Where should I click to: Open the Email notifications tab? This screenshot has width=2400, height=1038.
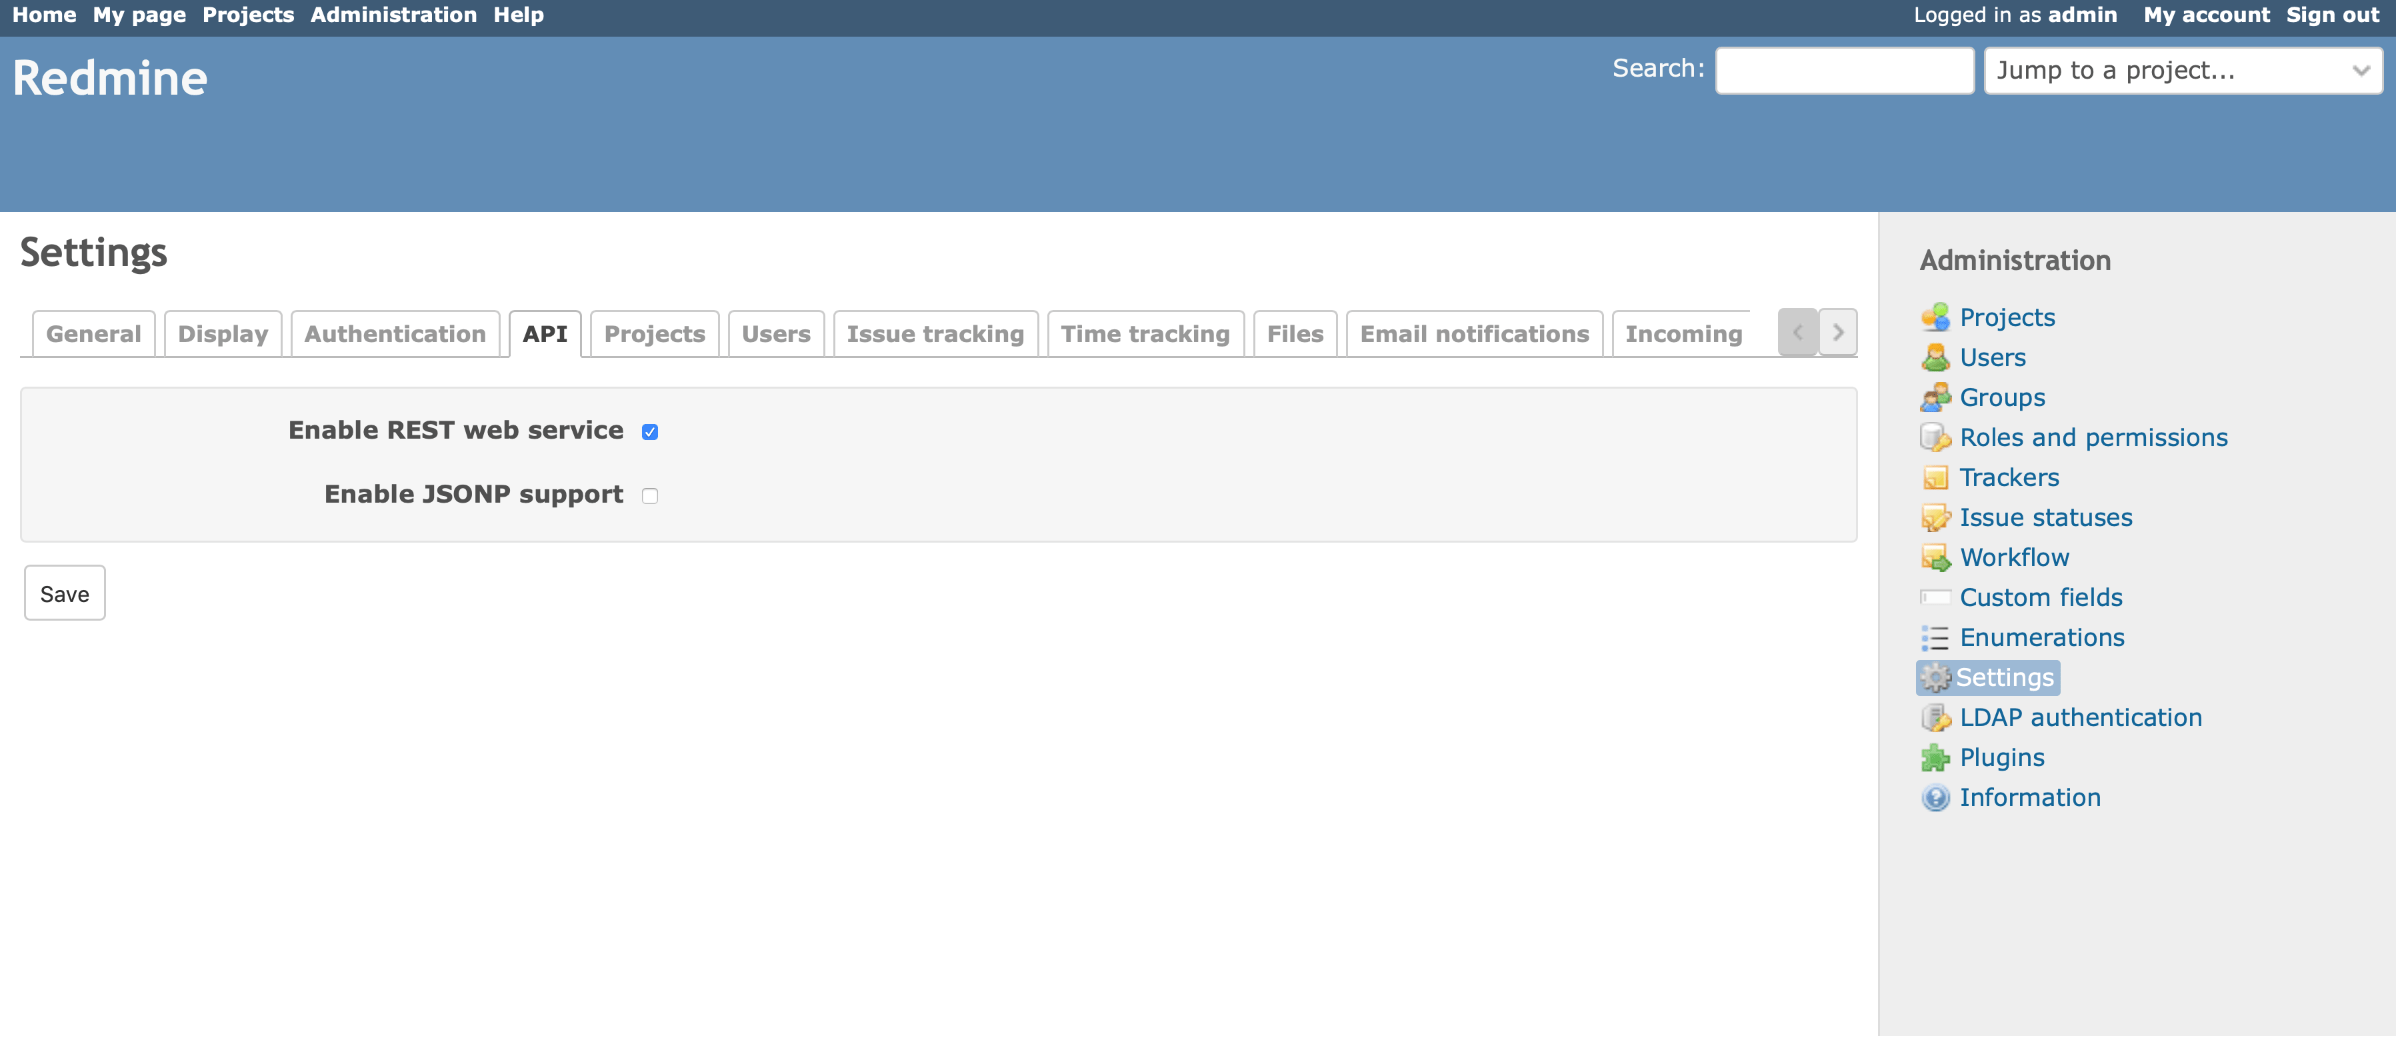pos(1474,334)
